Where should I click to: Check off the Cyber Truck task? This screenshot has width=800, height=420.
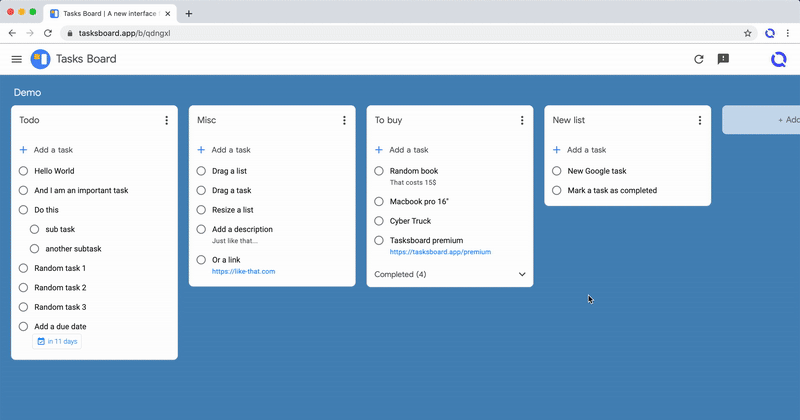pyautogui.click(x=379, y=220)
